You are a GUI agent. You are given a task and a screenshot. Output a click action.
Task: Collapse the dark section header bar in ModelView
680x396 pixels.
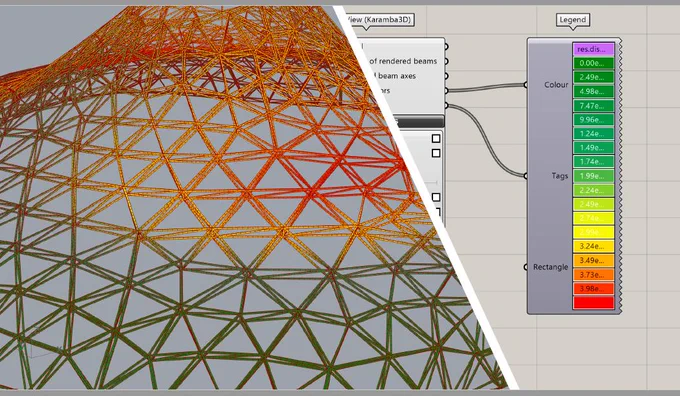pos(419,121)
